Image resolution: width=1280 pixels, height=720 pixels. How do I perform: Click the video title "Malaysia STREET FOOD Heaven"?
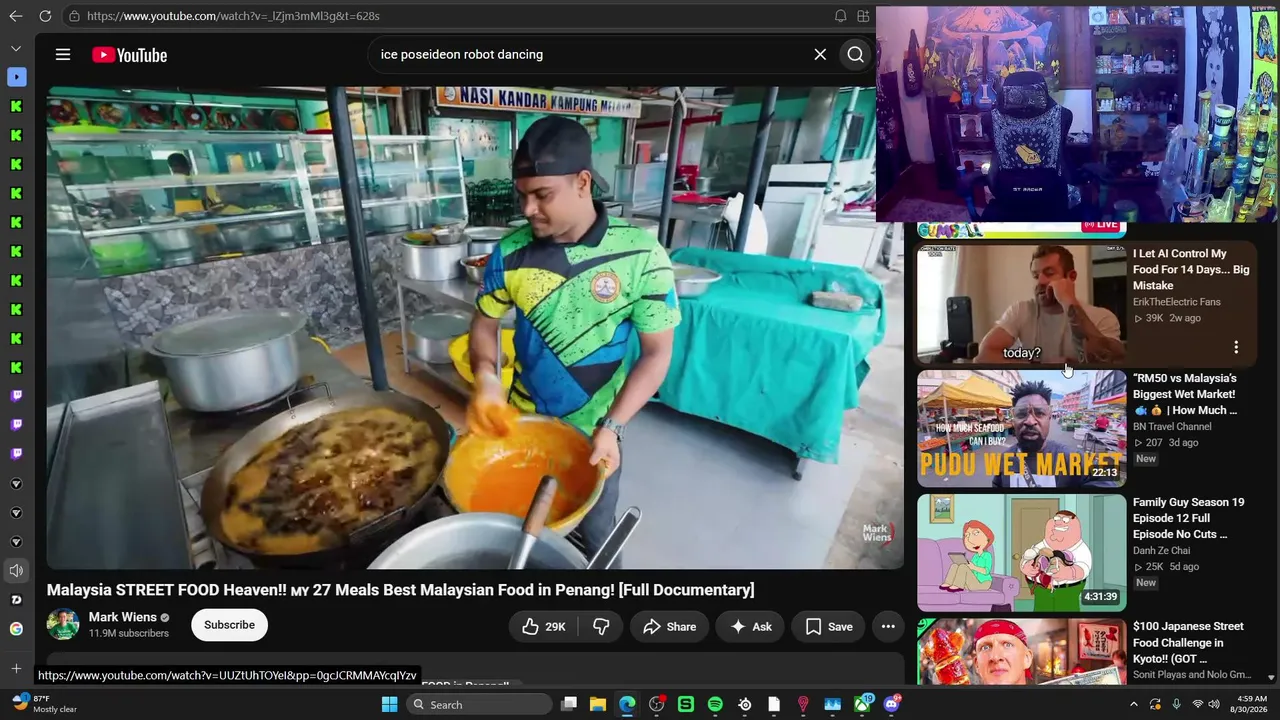tap(401, 590)
